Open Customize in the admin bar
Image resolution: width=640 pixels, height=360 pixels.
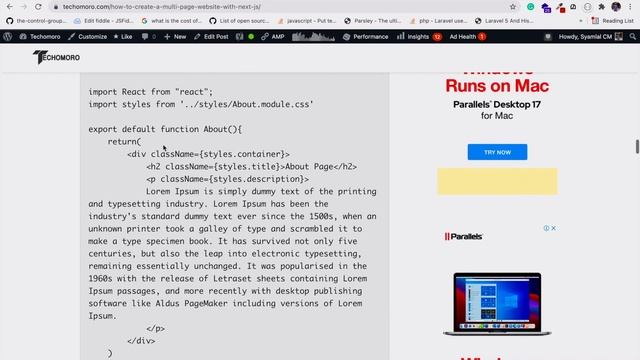coord(87,36)
